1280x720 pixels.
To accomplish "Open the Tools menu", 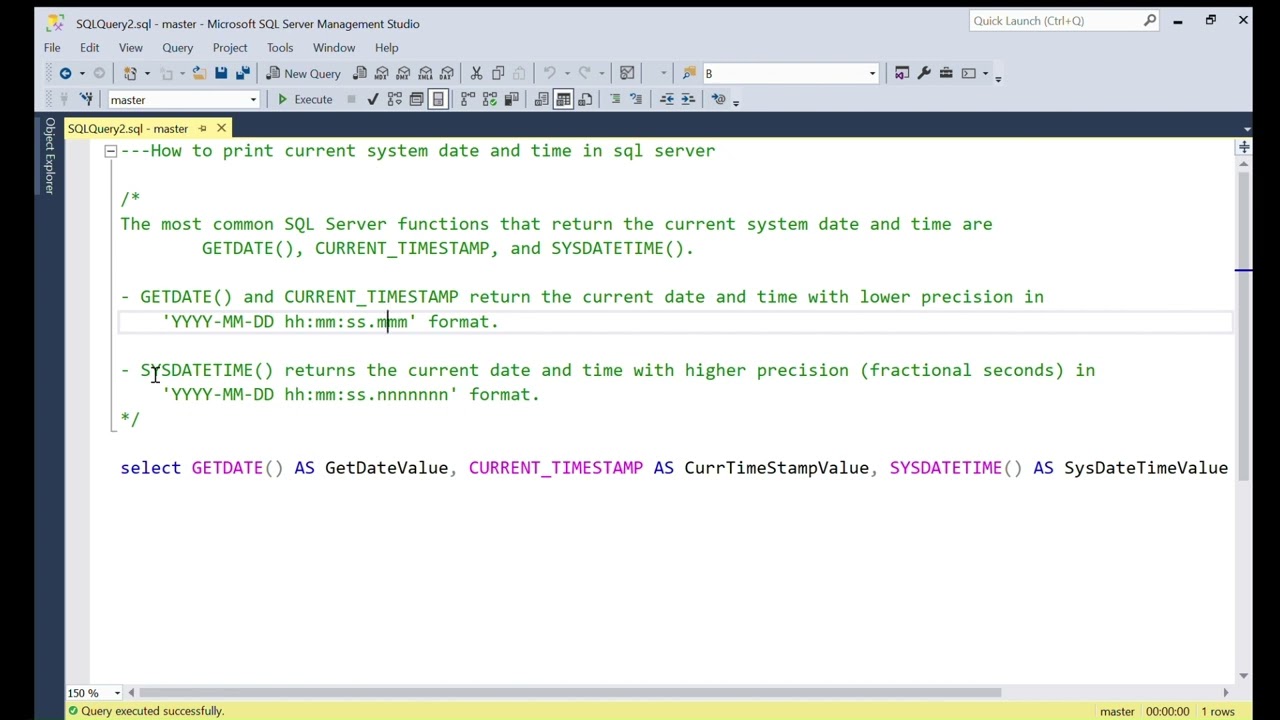I will (x=280, y=47).
